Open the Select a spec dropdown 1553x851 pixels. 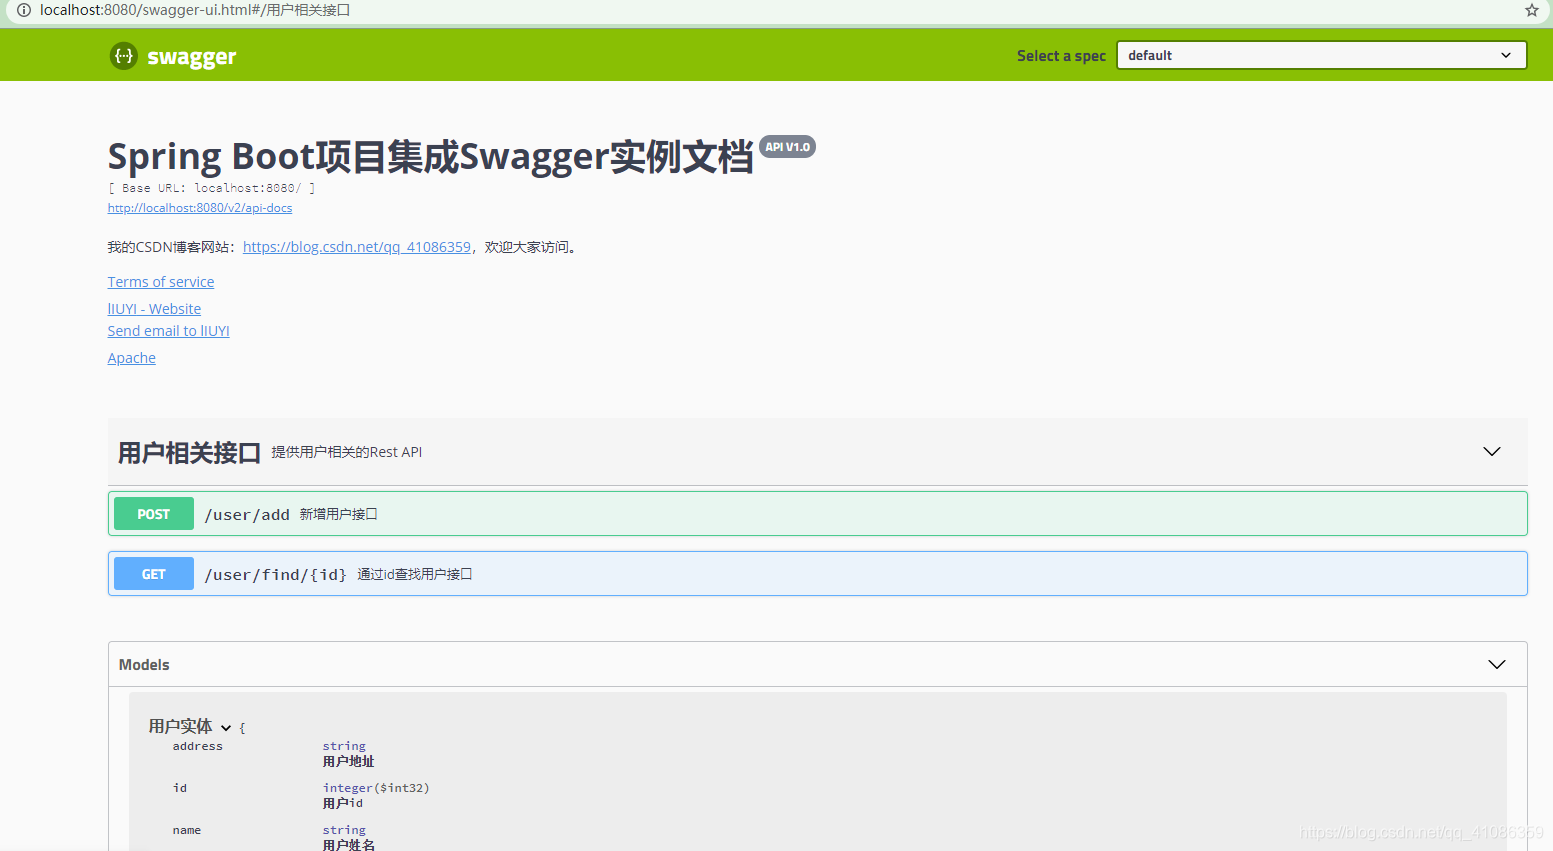click(x=1321, y=55)
